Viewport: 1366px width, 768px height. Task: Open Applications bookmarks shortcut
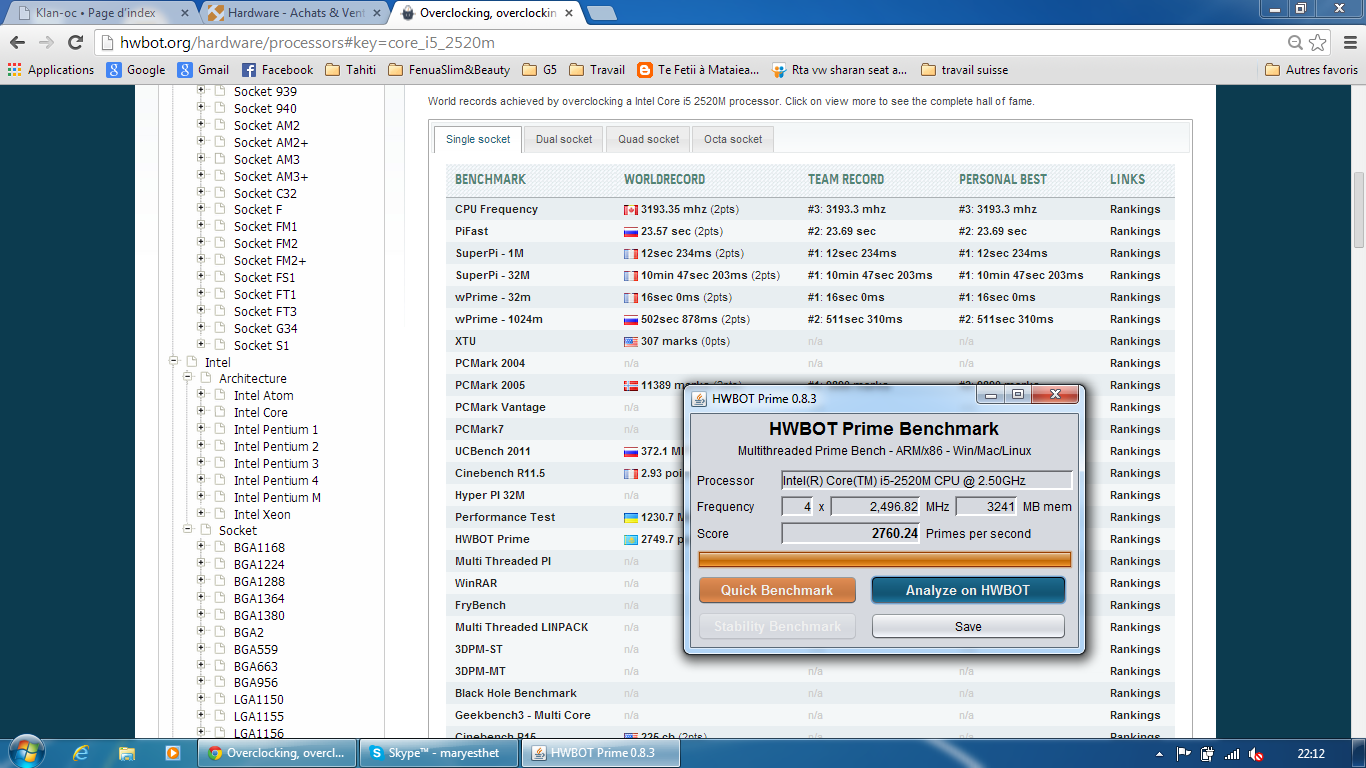coord(51,70)
